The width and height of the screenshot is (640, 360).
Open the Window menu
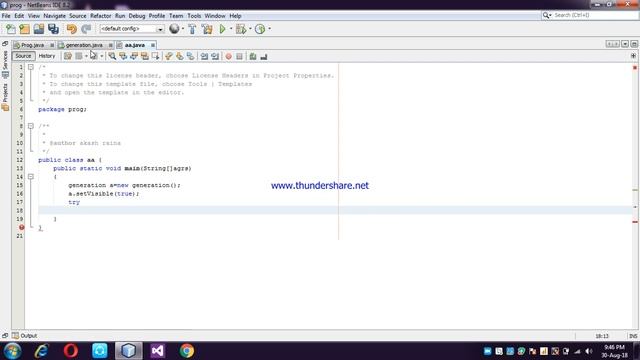click(x=215, y=16)
